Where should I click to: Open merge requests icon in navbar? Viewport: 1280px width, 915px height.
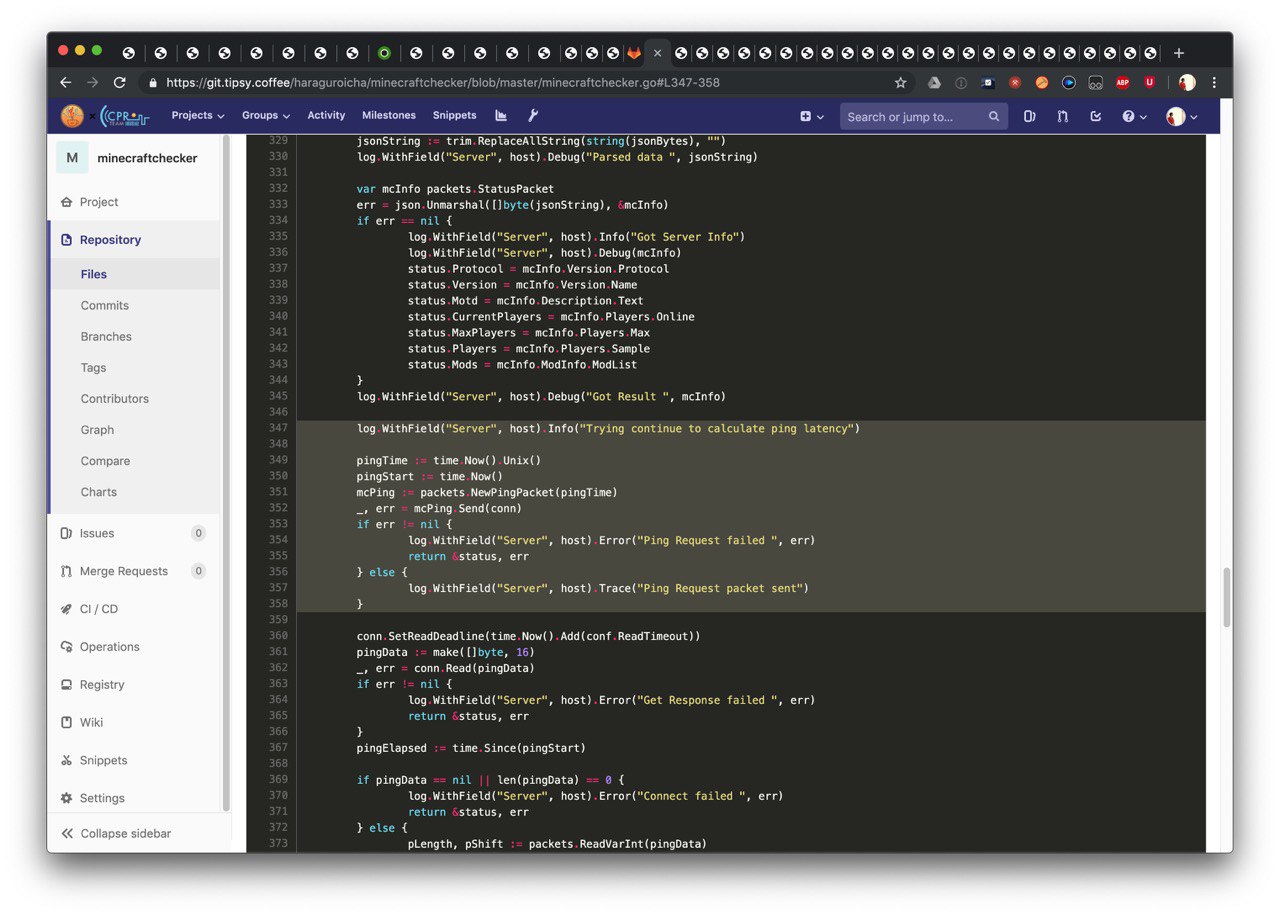[1063, 117]
